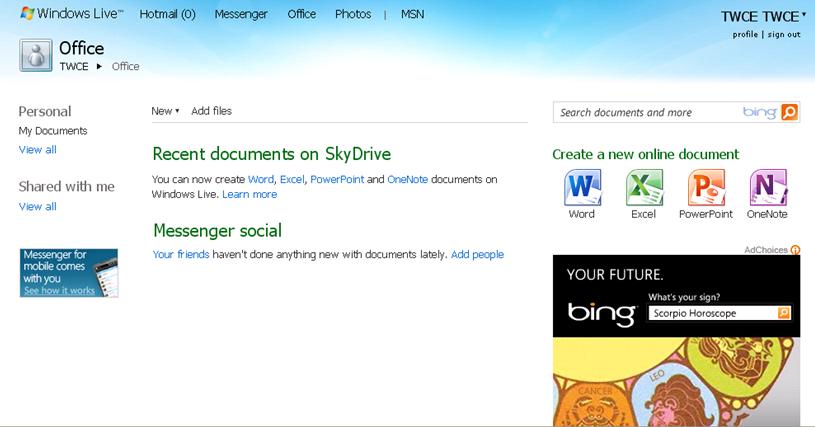Select Office in top navigation
This screenshot has width=815, height=427.
pyautogui.click(x=301, y=15)
